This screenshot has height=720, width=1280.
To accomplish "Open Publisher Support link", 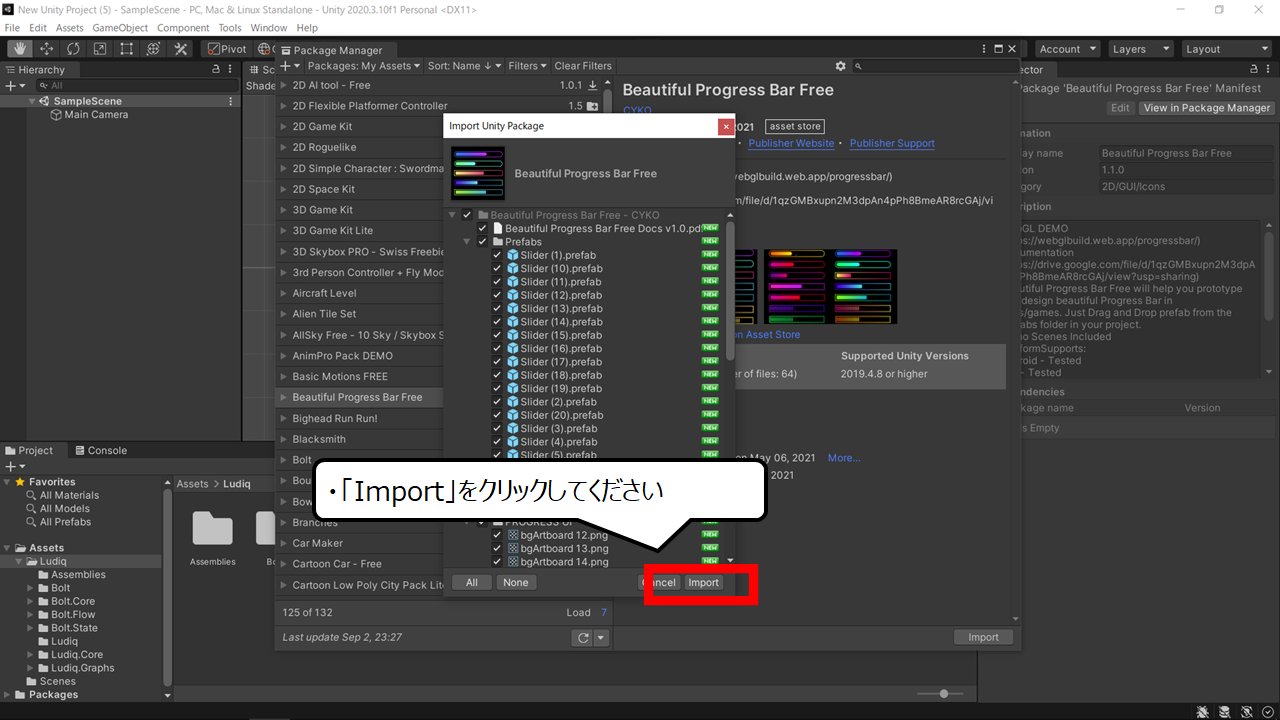I will point(892,144).
